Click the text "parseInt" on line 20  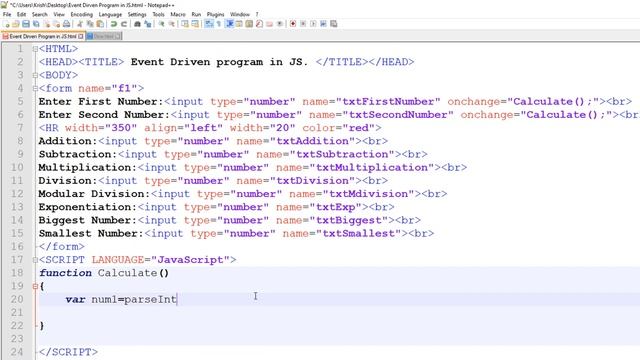150,300
